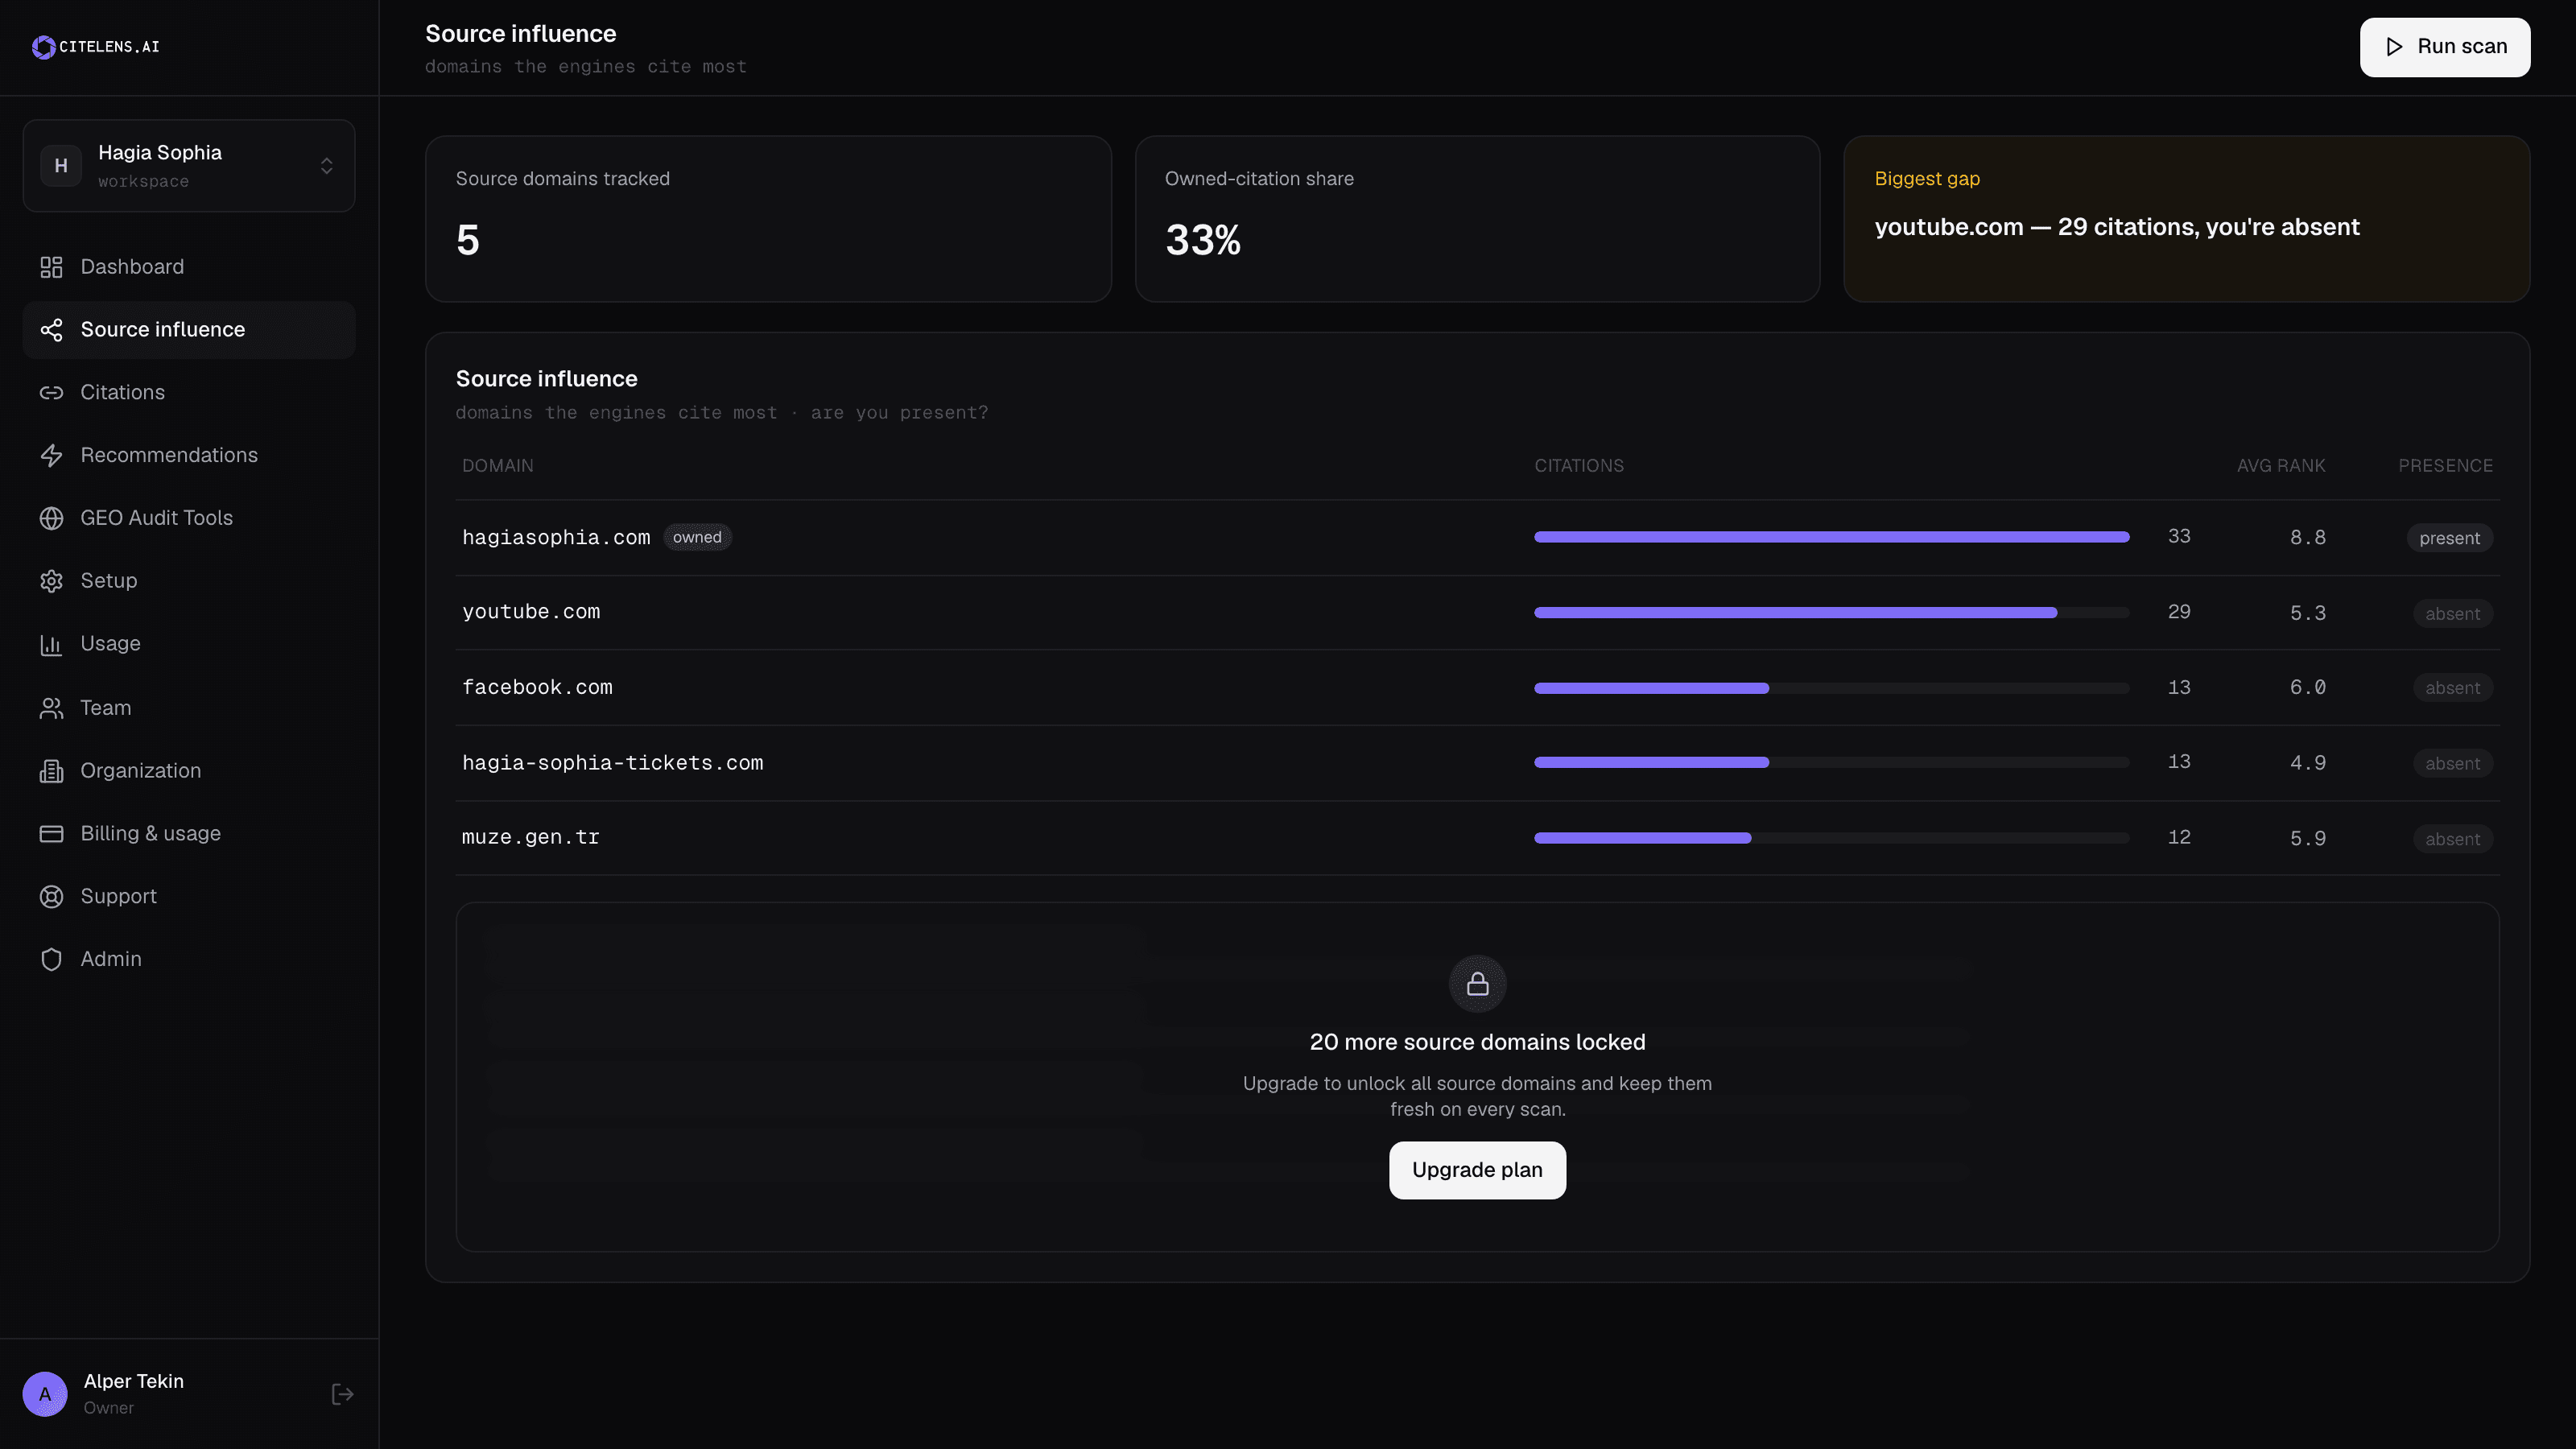This screenshot has height=1449, width=2576.
Task: Start a new scan with Run scan
Action: coord(2445,47)
